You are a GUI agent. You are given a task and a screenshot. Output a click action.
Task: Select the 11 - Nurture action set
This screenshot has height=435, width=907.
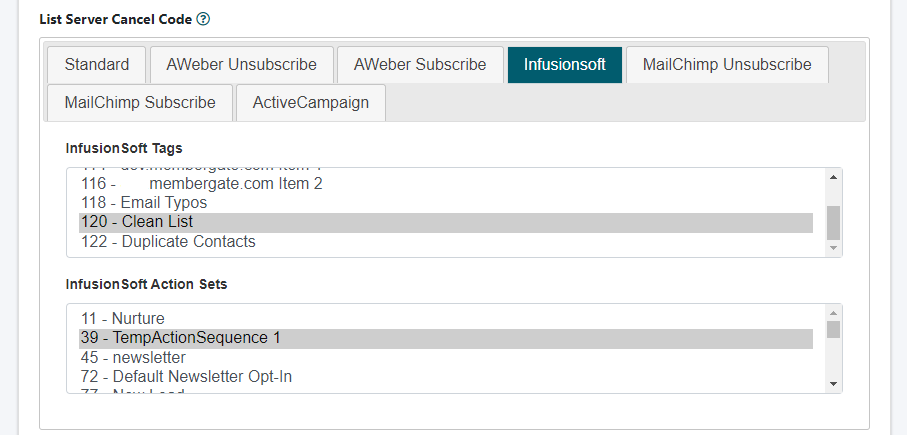445,319
